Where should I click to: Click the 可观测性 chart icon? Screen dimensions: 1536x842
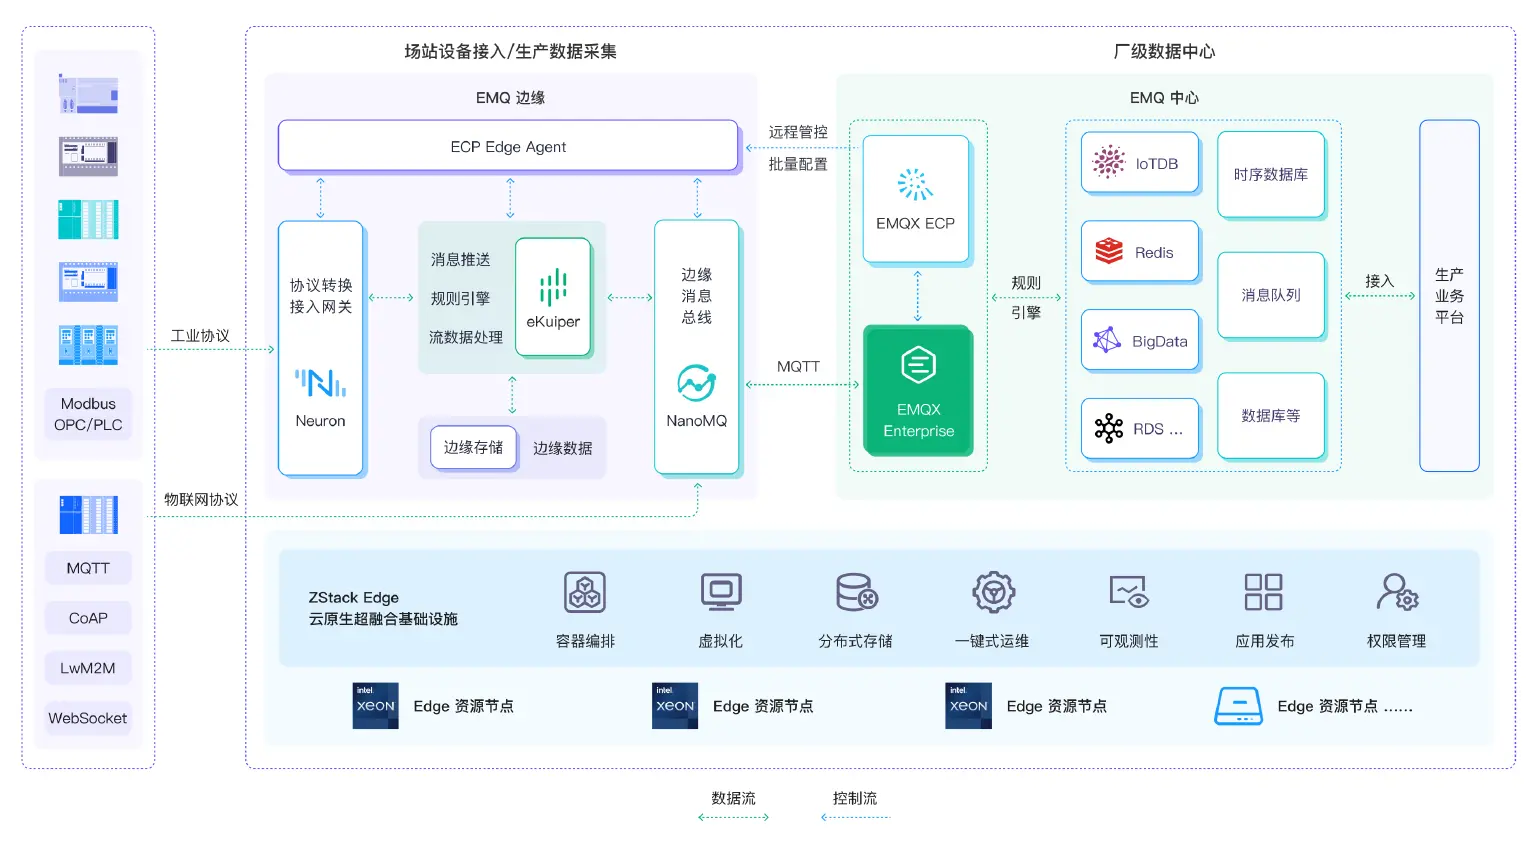point(1128,592)
